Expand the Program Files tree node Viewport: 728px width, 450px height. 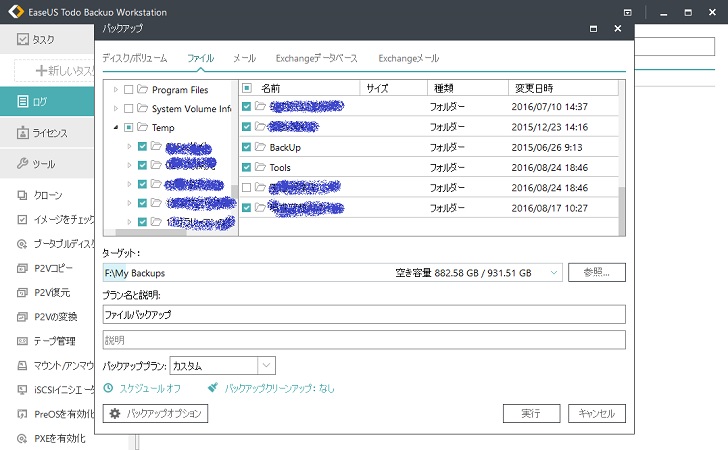(116, 90)
